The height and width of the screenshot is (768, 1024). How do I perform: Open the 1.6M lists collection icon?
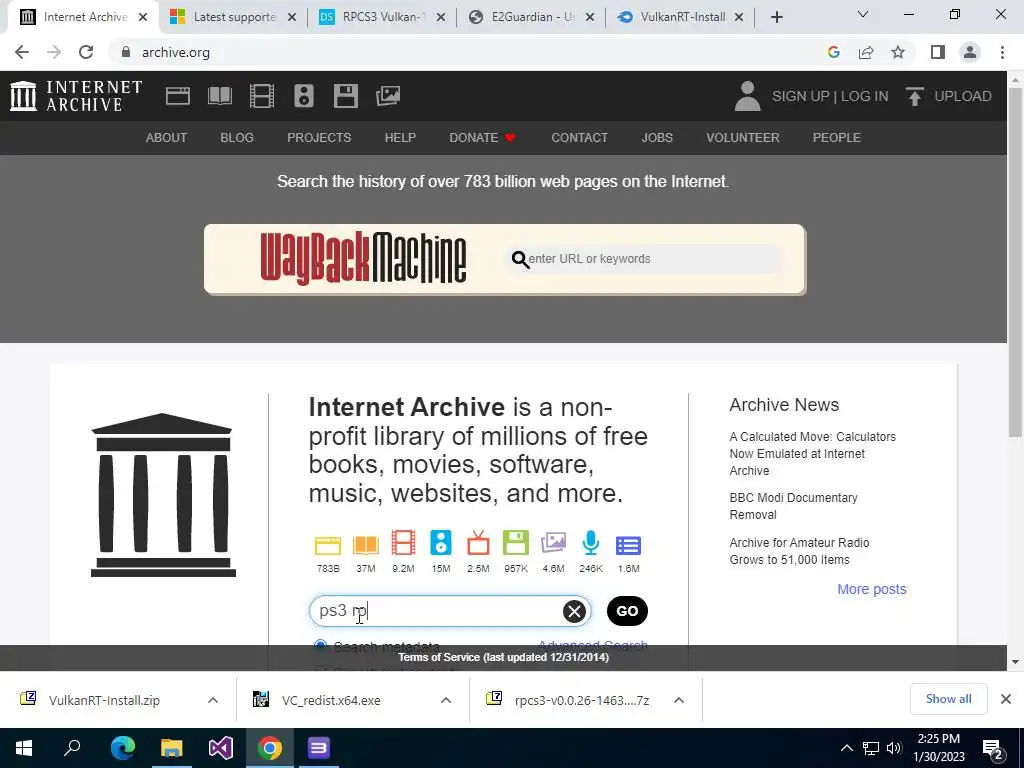pos(628,545)
